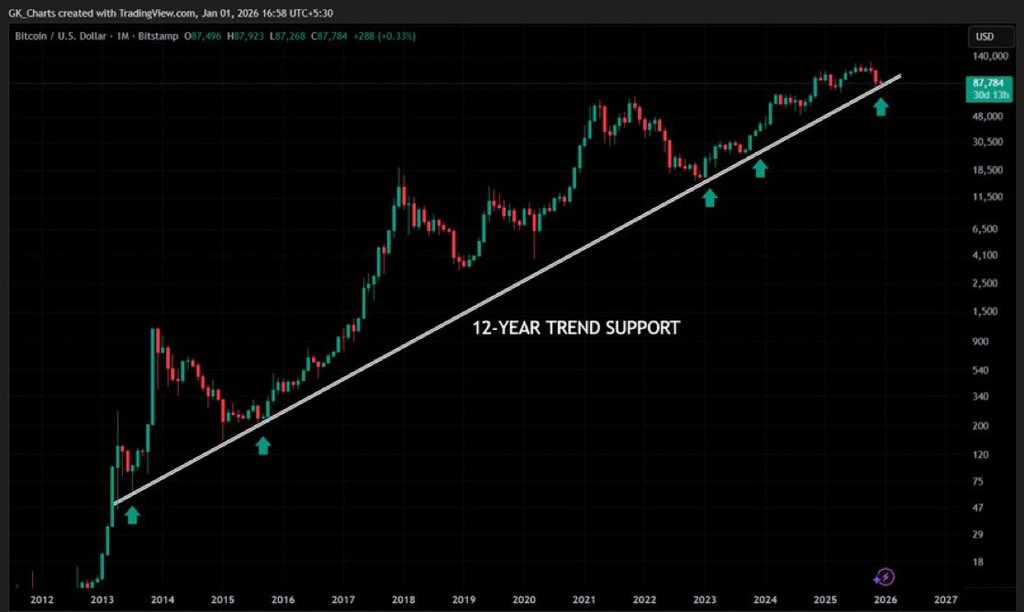
Task: Click the green arrow marker before 2024
Action: click(x=761, y=168)
